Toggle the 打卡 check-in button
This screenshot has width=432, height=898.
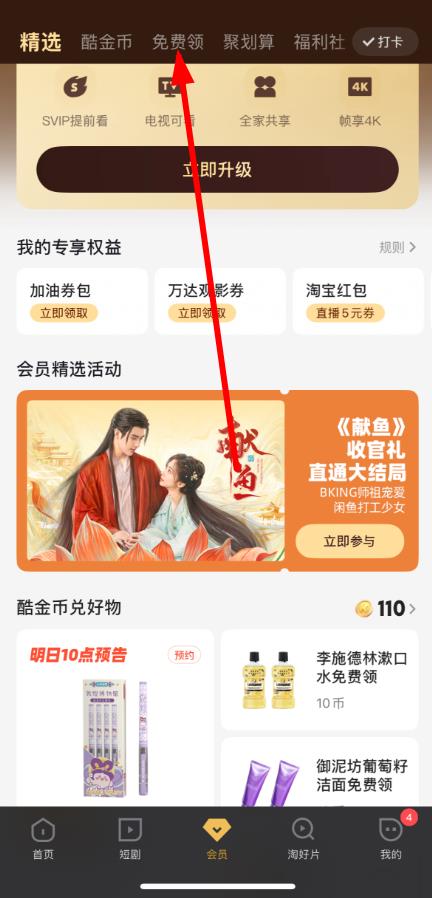[386, 42]
